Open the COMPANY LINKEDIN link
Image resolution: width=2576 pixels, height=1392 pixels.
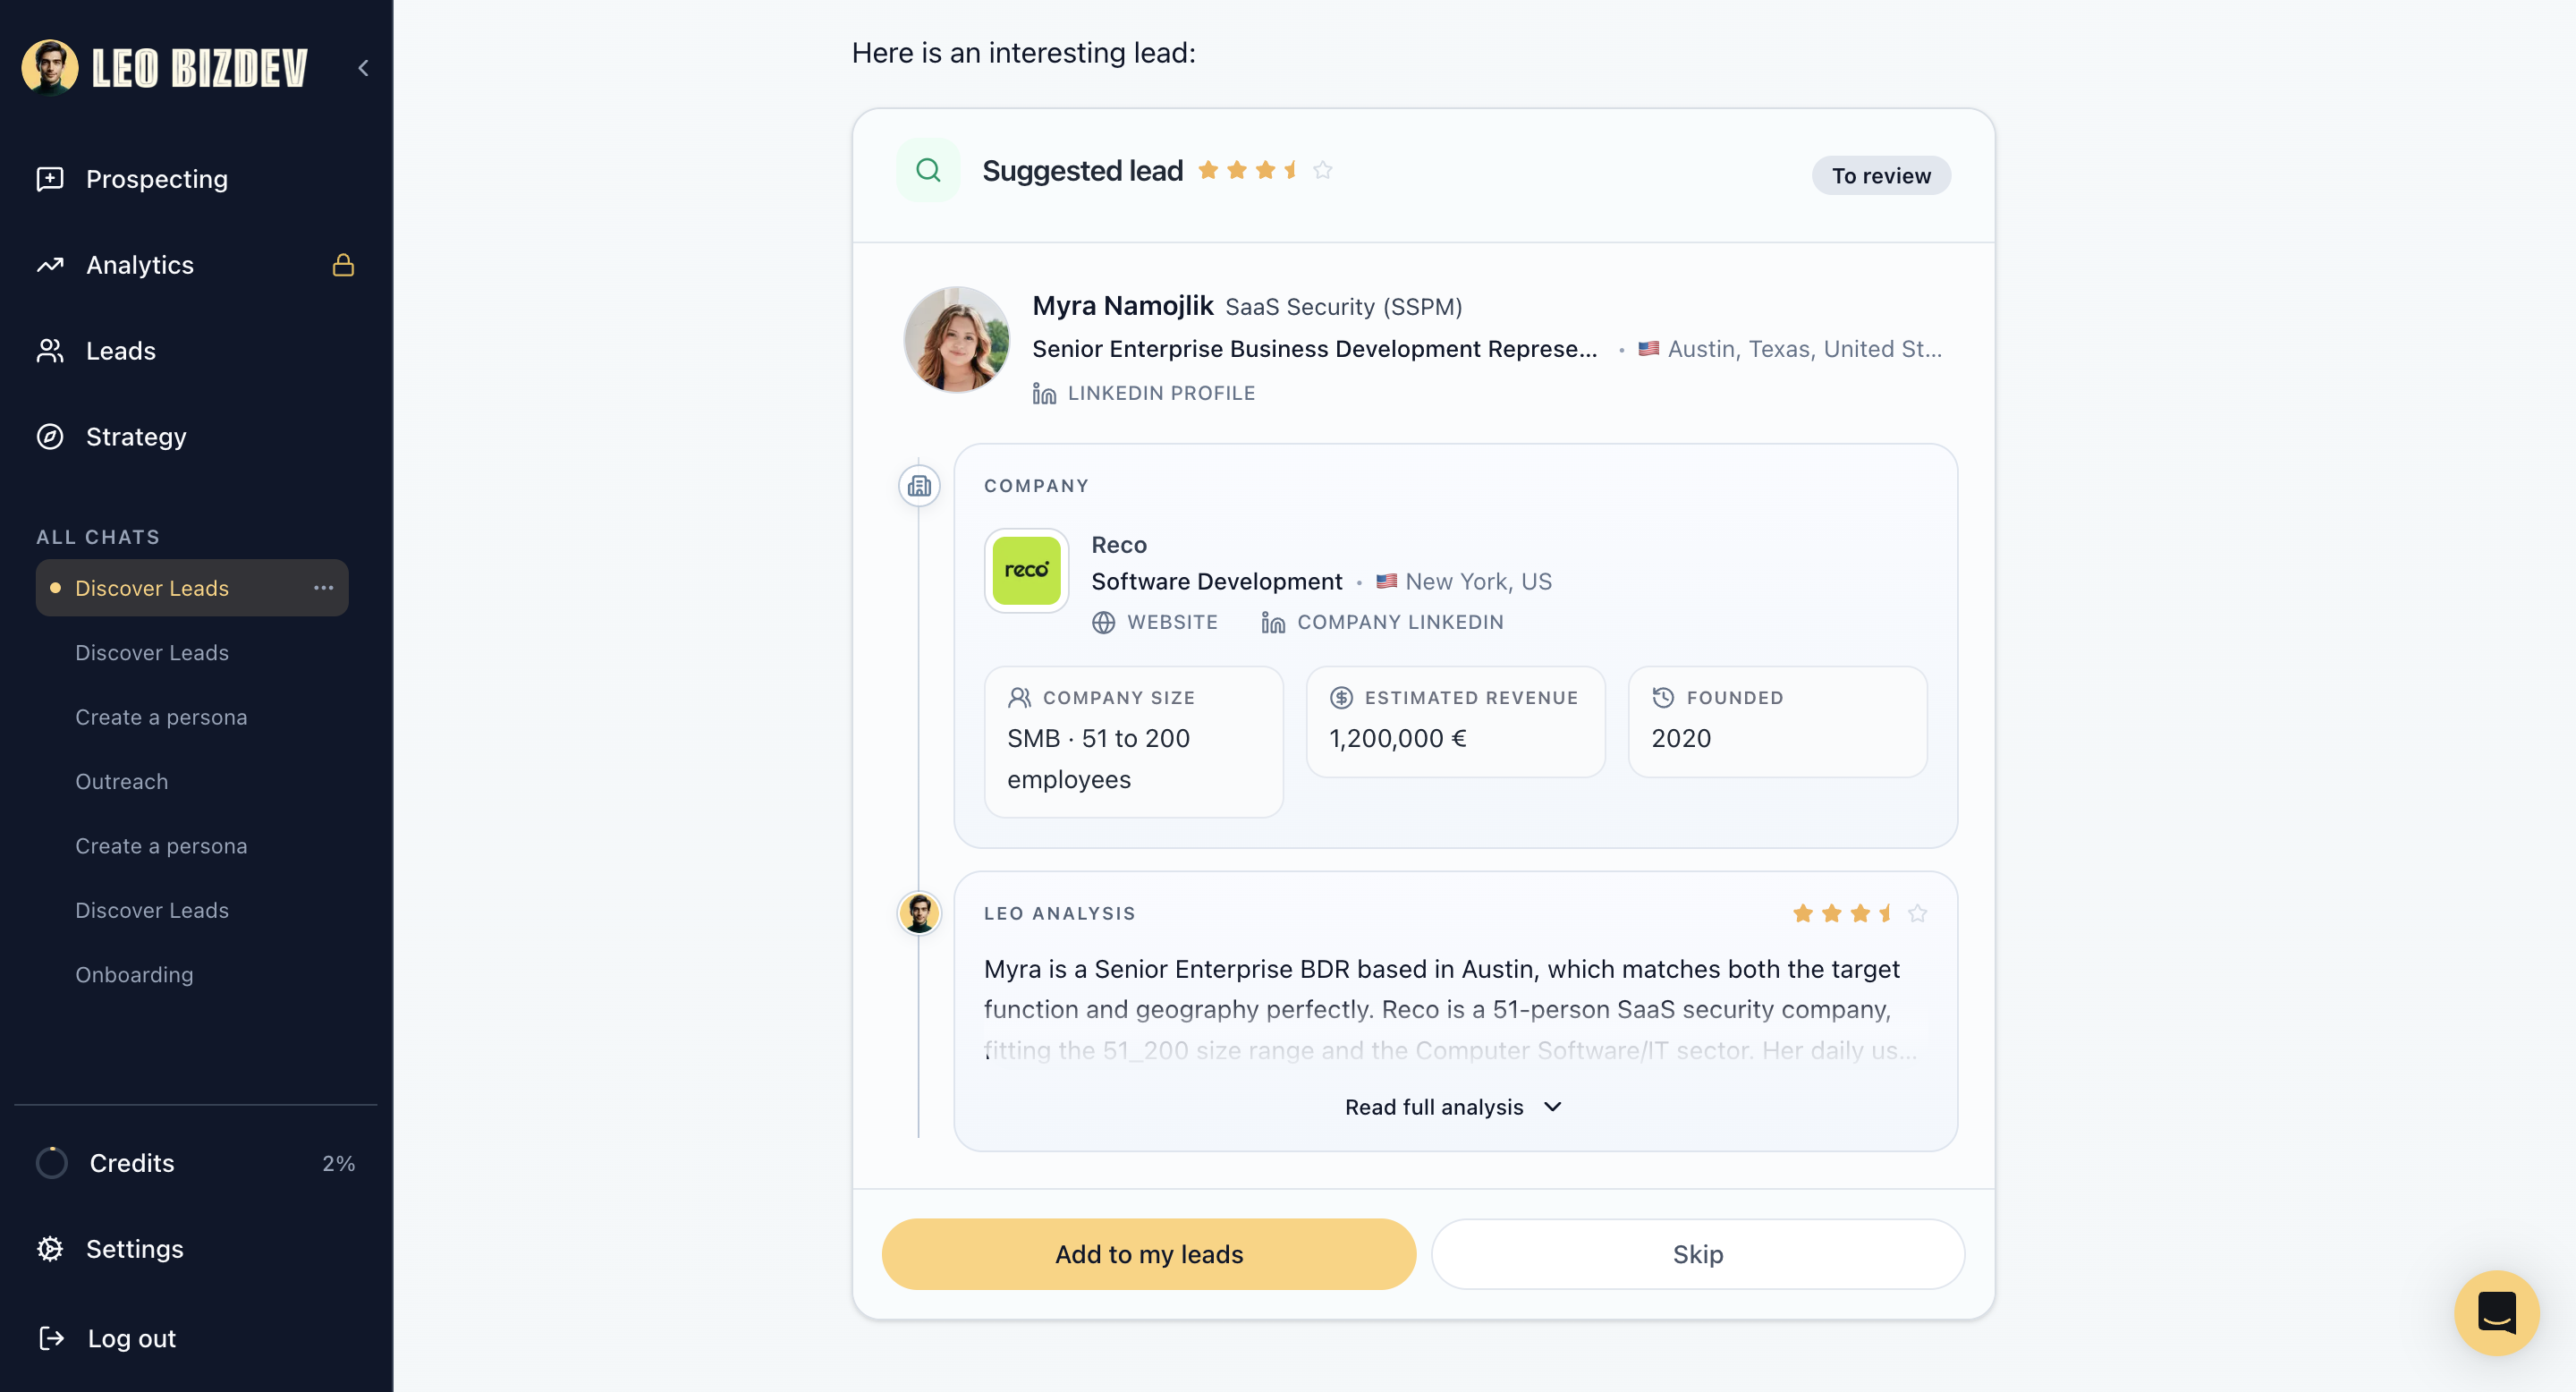click(x=1382, y=622)
